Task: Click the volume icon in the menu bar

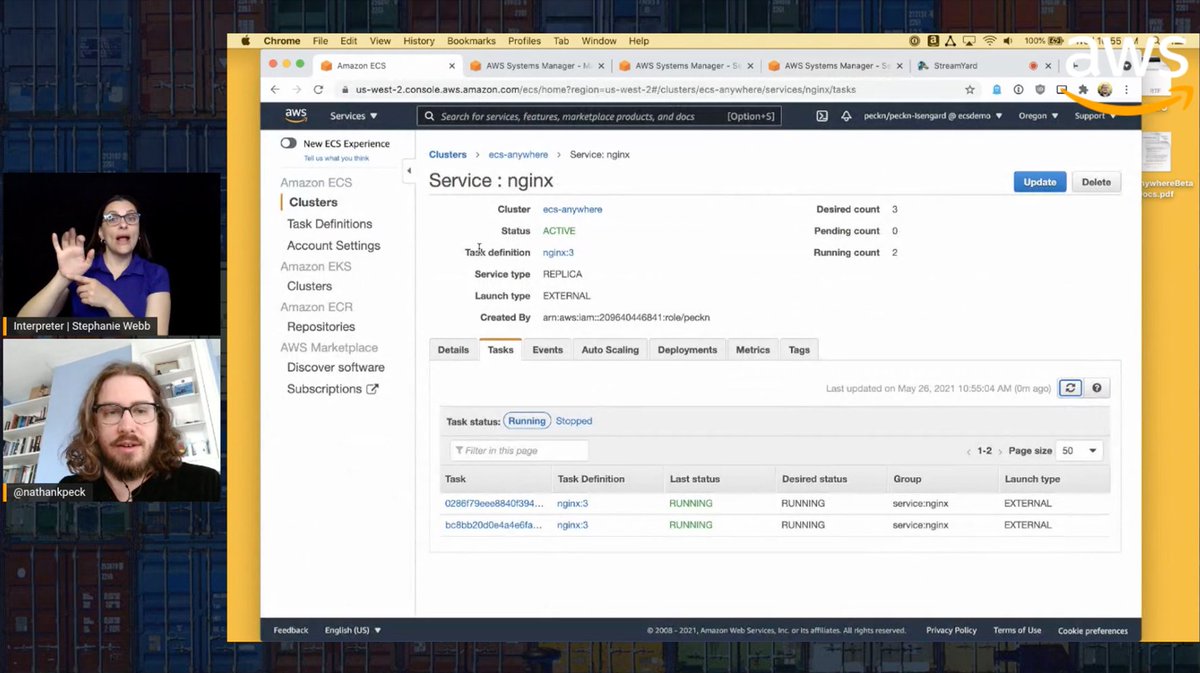Action: pos(1010,41)
